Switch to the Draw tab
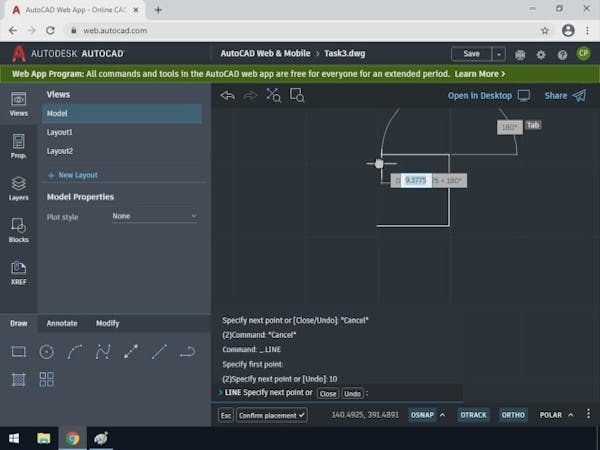Screen dimensions: 600x450 point(18,323)
